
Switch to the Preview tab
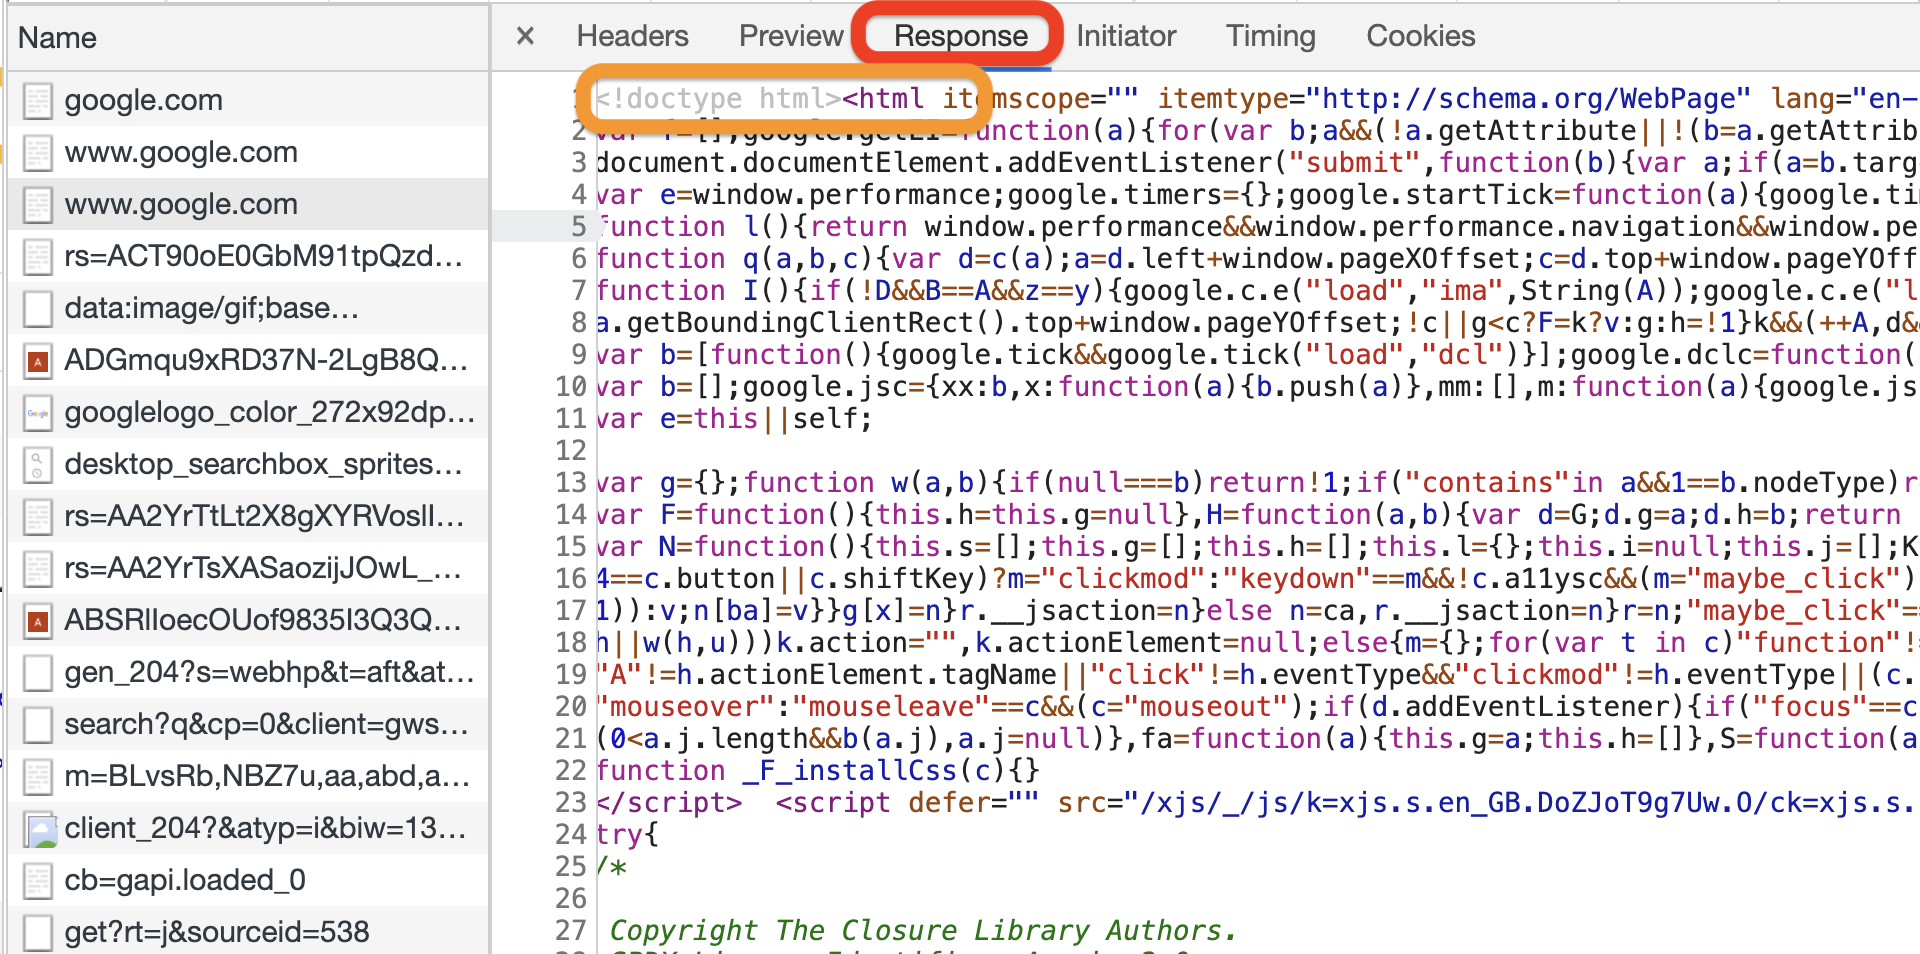tap(791, 37)
